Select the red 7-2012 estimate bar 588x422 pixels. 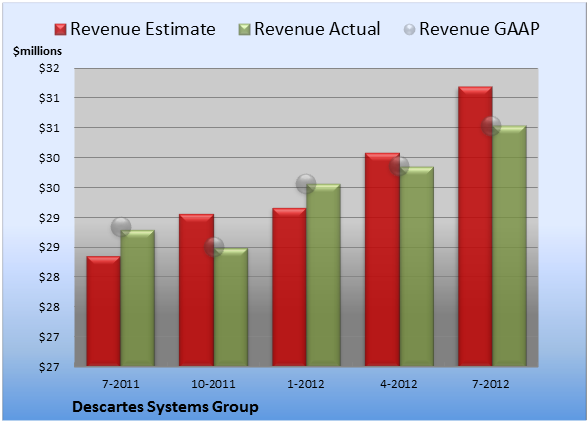pos(475,226)
